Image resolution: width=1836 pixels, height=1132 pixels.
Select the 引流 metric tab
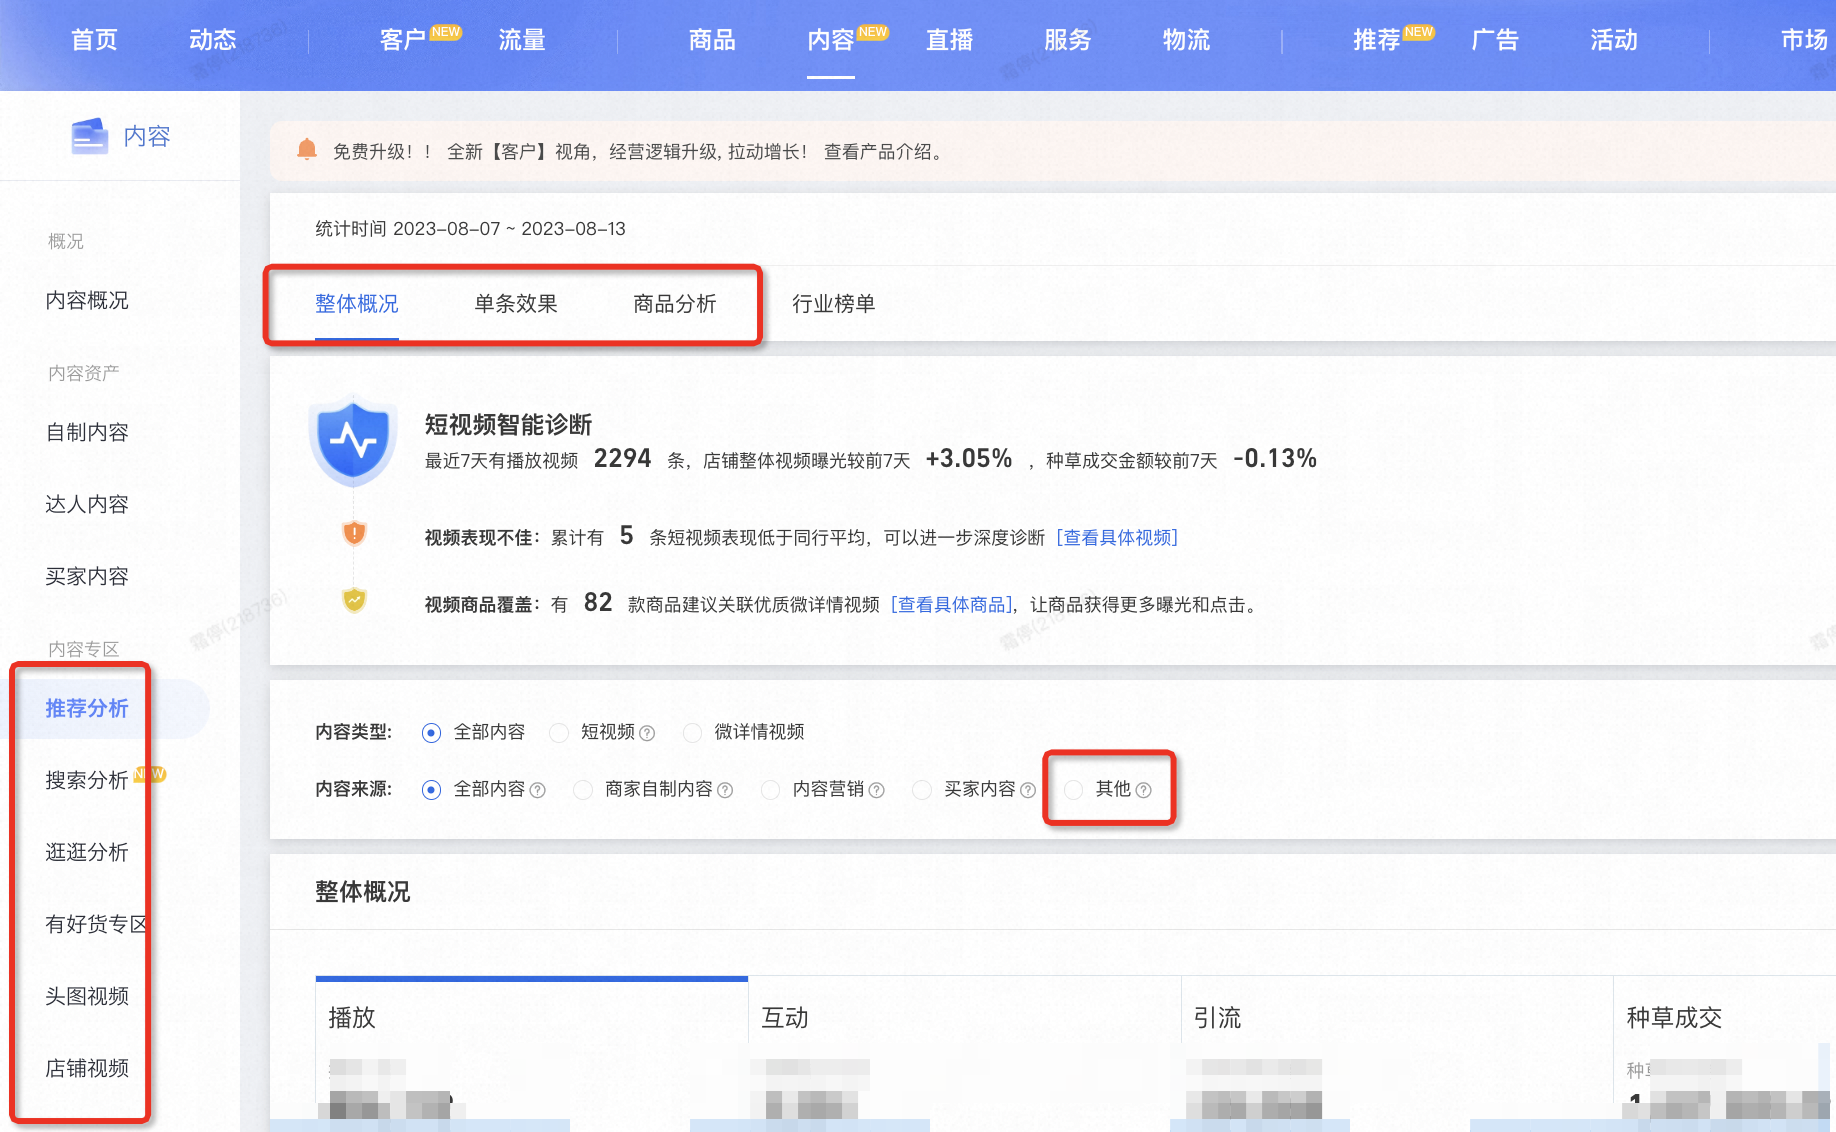pyautogui.click(x=1398, y=1048)
